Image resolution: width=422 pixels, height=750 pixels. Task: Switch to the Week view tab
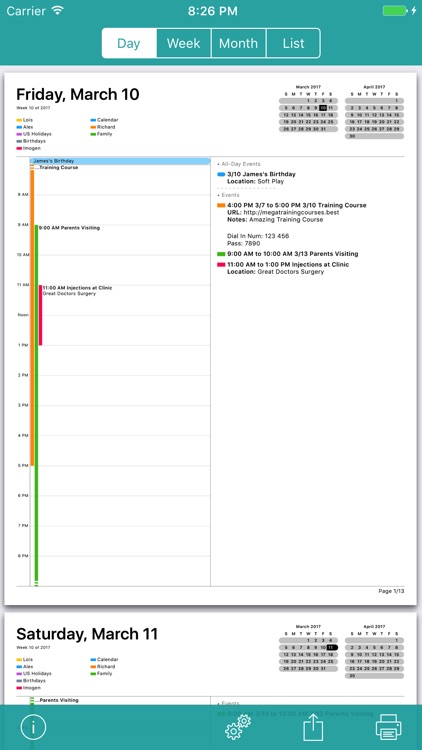click(184, 43)
